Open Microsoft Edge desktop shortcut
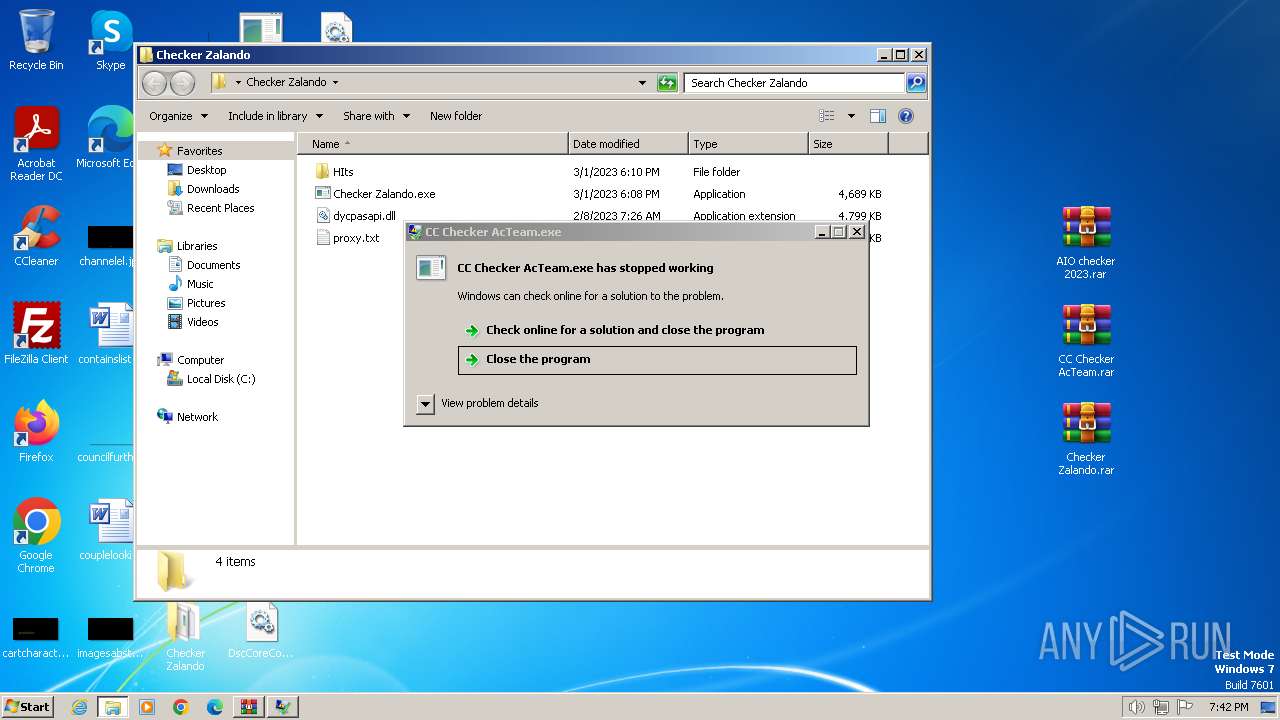The width and height of the screenshot is (1280, 720). click(108, 138)
